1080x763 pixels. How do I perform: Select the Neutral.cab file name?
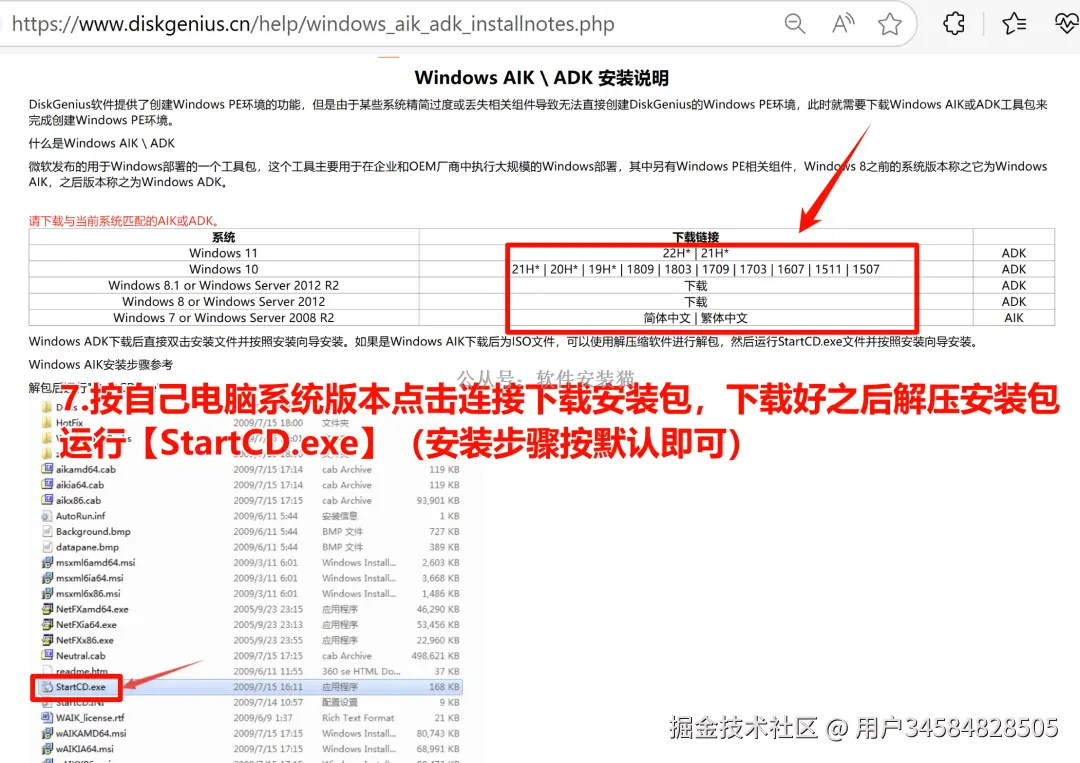(x=81, y=656)
